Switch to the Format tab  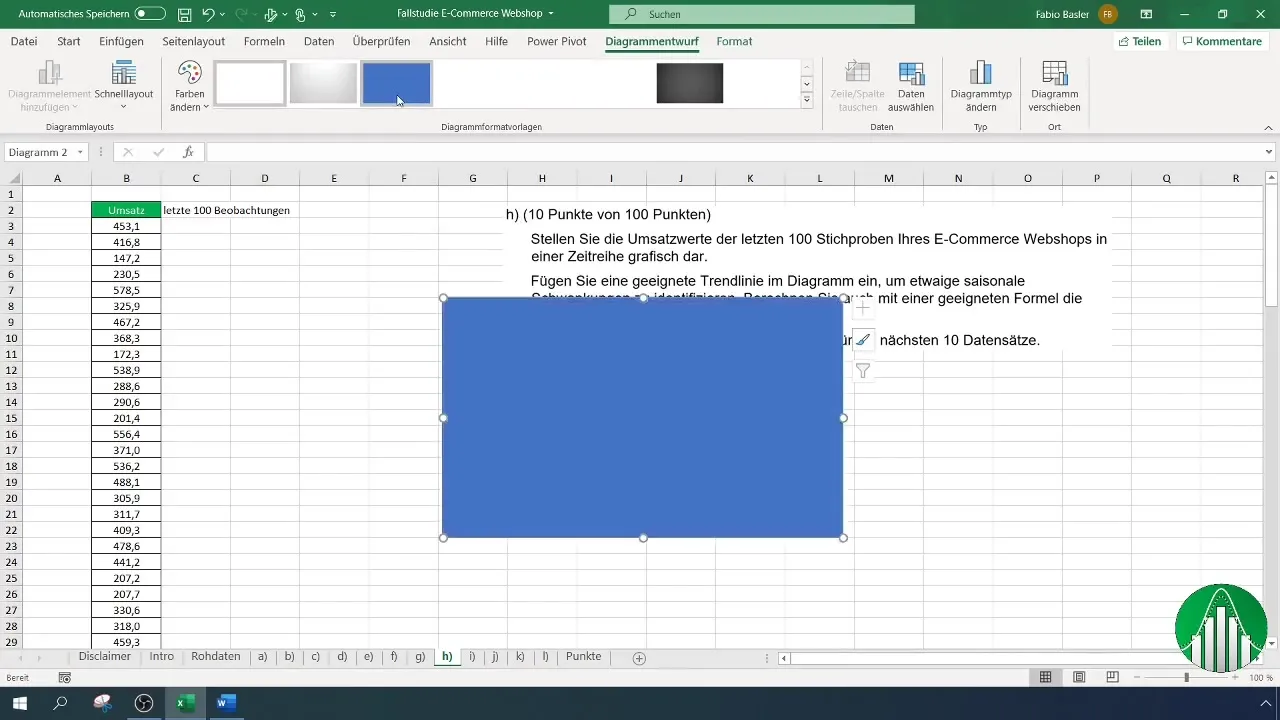click(734, 41)
